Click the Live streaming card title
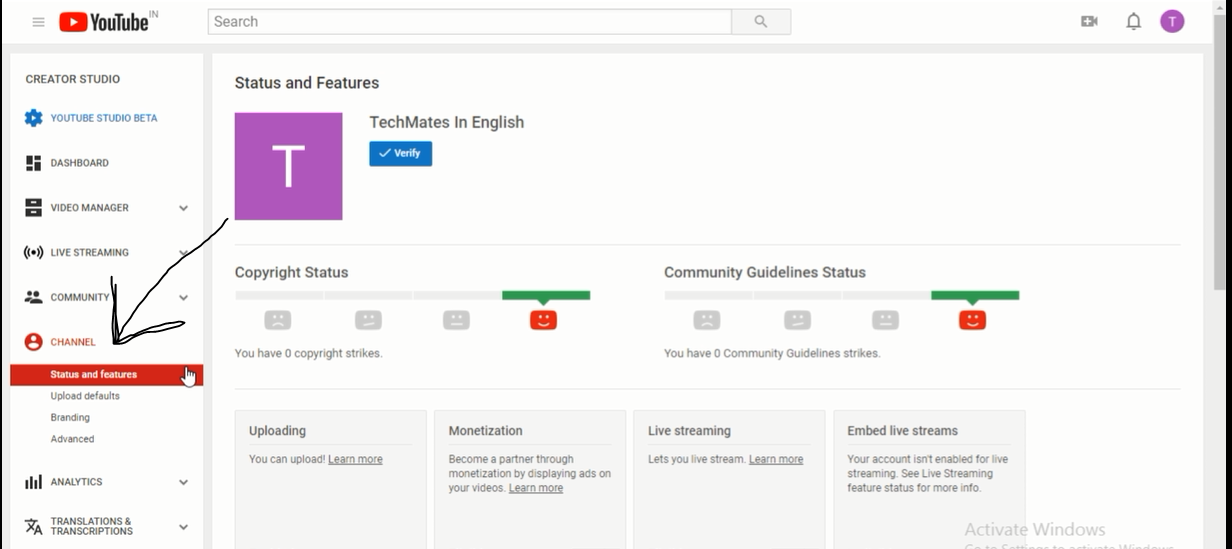This screenshot has width=1232, height=549. (689, 431)
